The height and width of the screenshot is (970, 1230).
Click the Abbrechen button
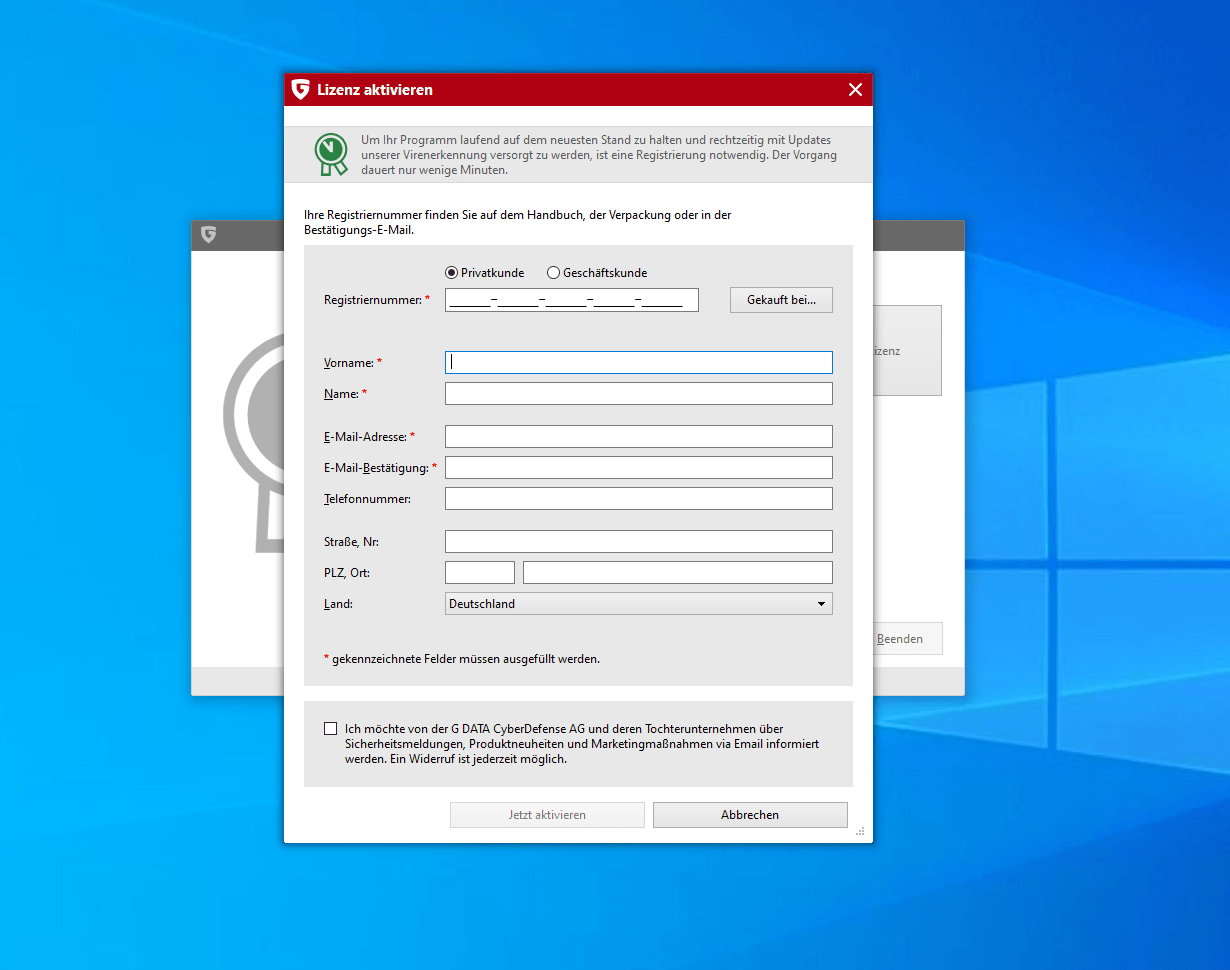pyautogui.click(x=750, y=815)
